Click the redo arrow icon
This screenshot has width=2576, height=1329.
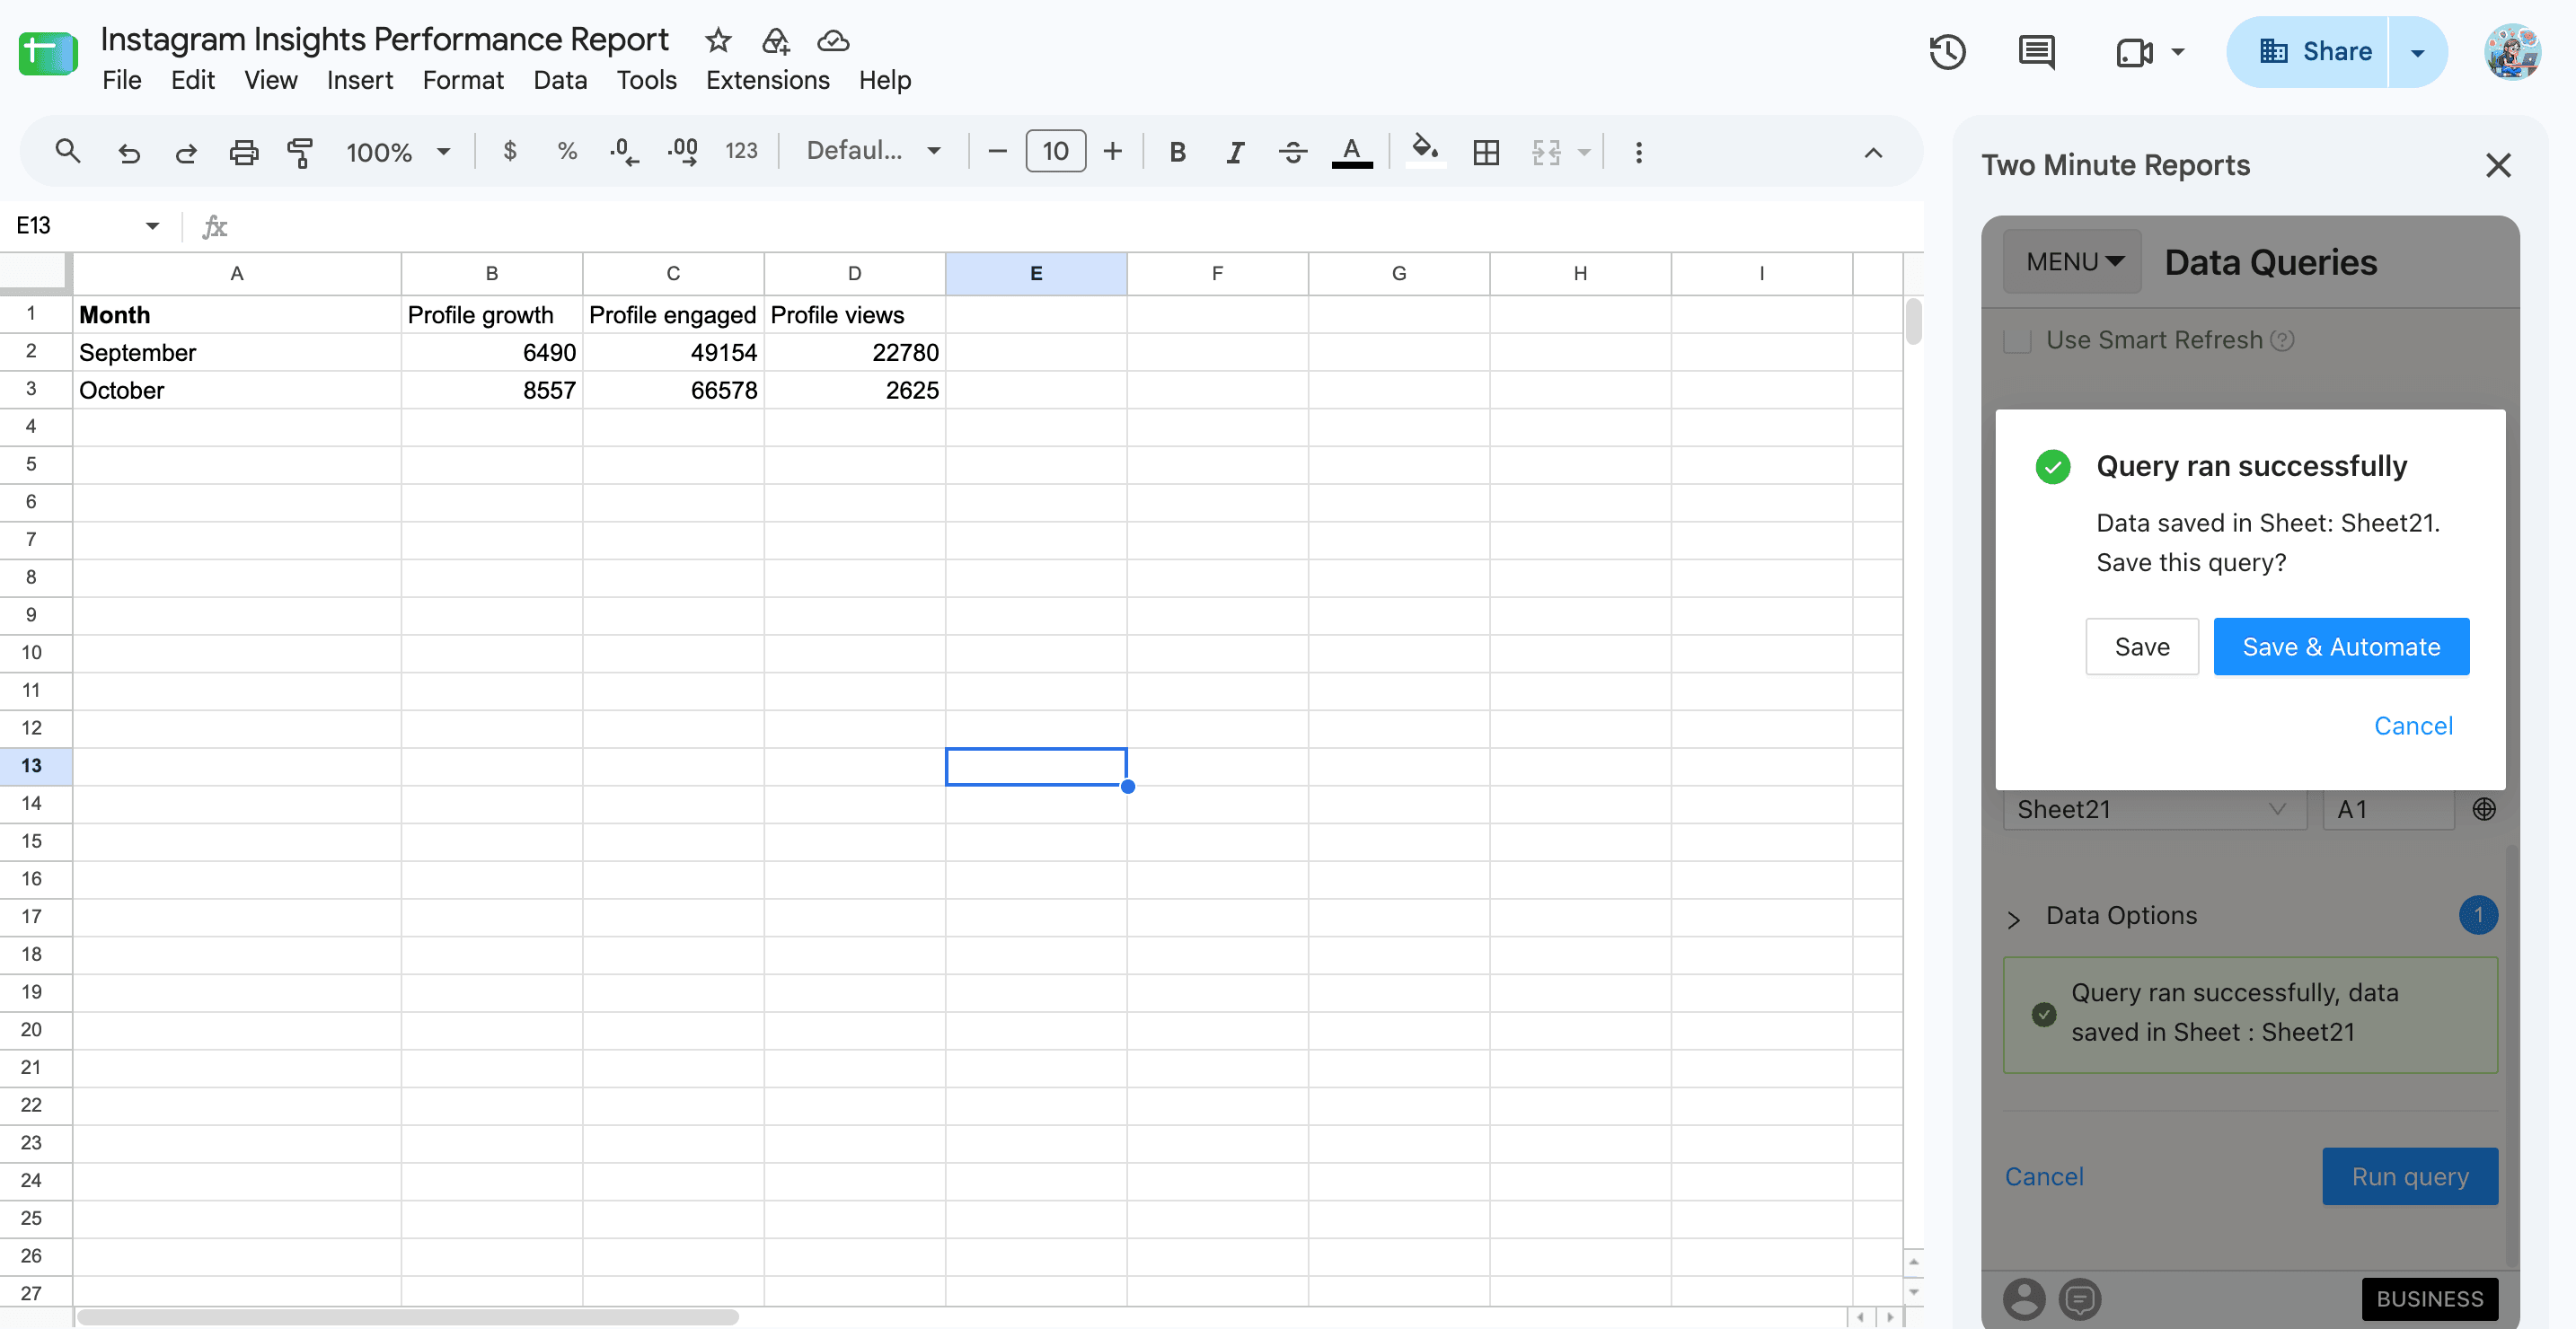pos(185,152)
